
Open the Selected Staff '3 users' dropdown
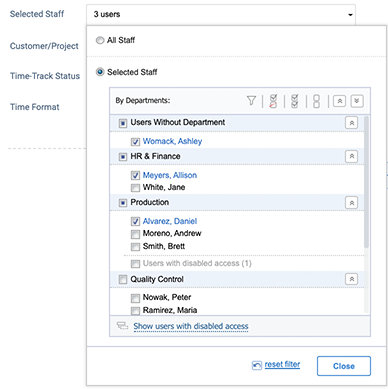coord(221,14)
